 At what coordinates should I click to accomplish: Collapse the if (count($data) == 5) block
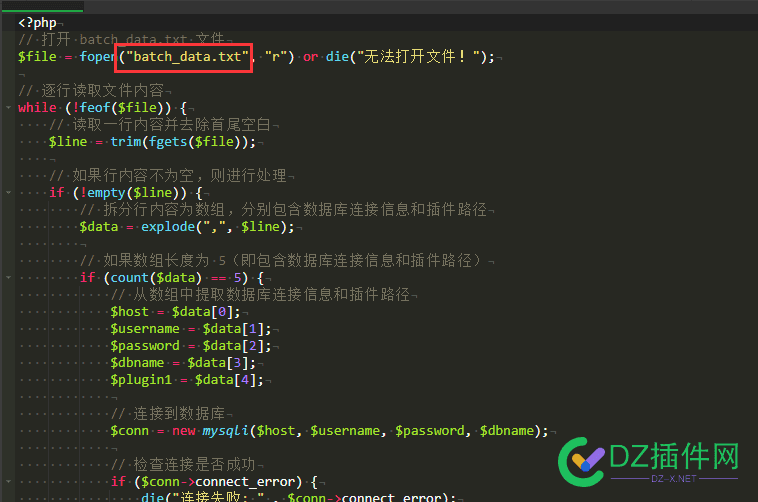pyautogui.click(x=9, y=278)
